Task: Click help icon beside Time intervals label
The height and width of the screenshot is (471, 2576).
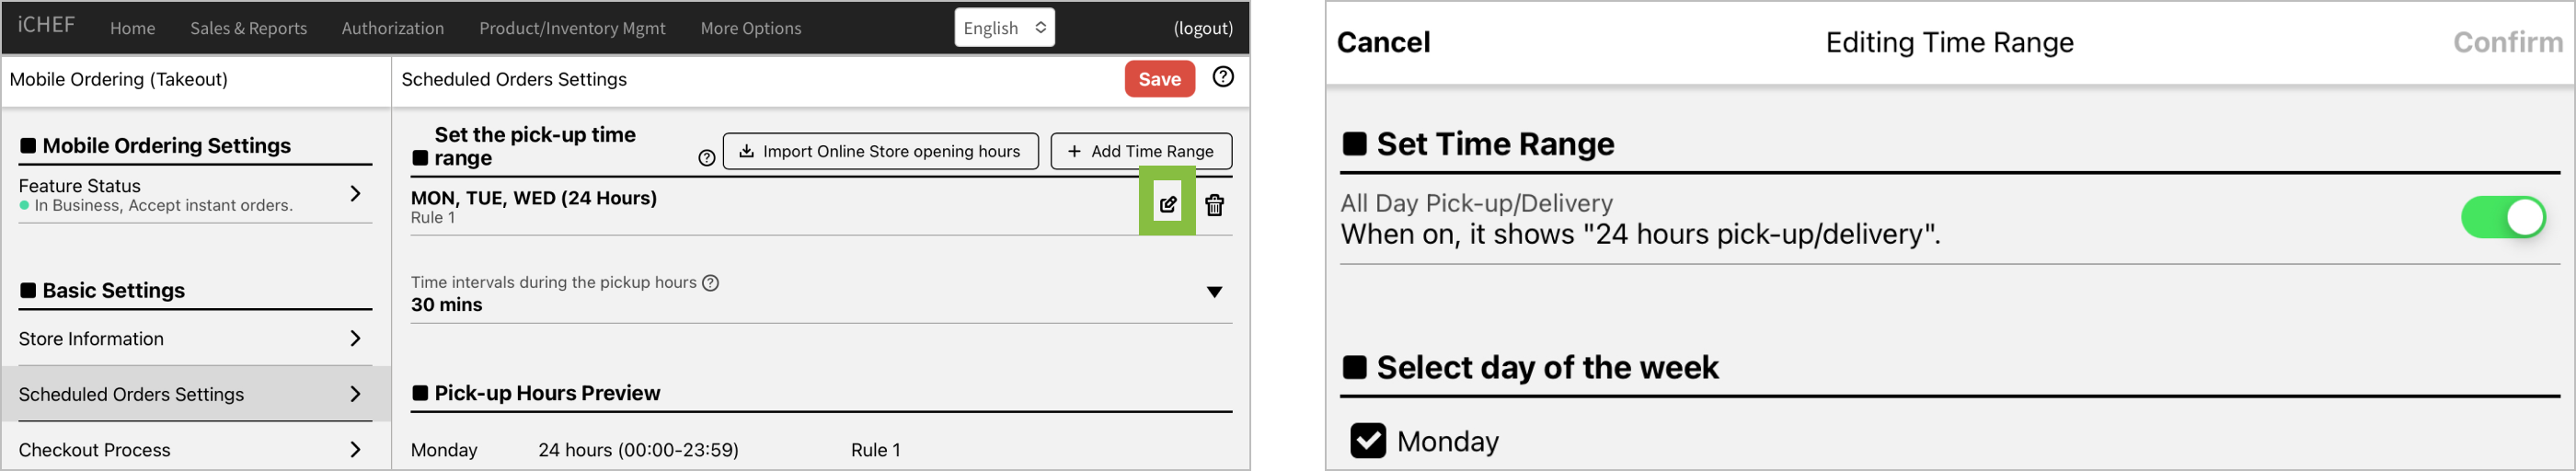Action: 710,283
